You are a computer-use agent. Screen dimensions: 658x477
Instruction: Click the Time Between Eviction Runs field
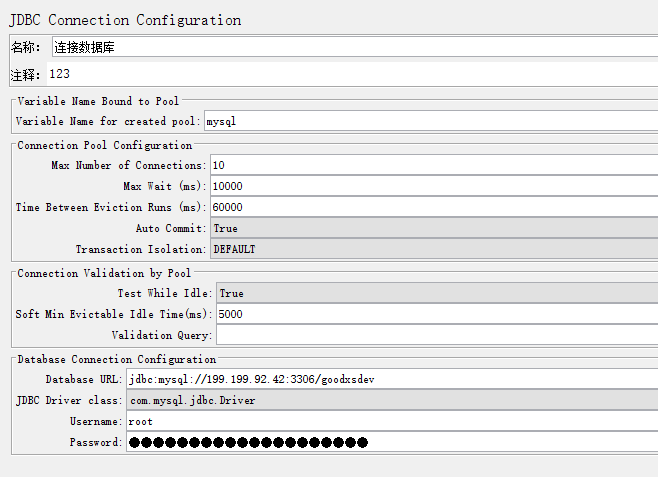(430, 207)
